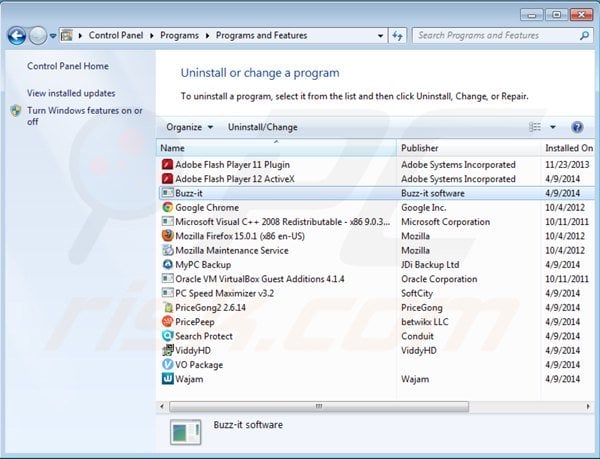Click the MyPC Backup icon

click(x=167, y=264)
